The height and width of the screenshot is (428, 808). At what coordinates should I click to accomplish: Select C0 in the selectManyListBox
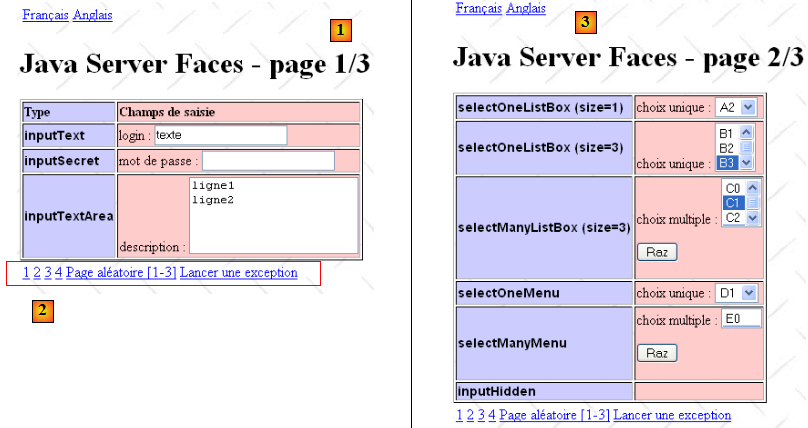tap(732, 188)
